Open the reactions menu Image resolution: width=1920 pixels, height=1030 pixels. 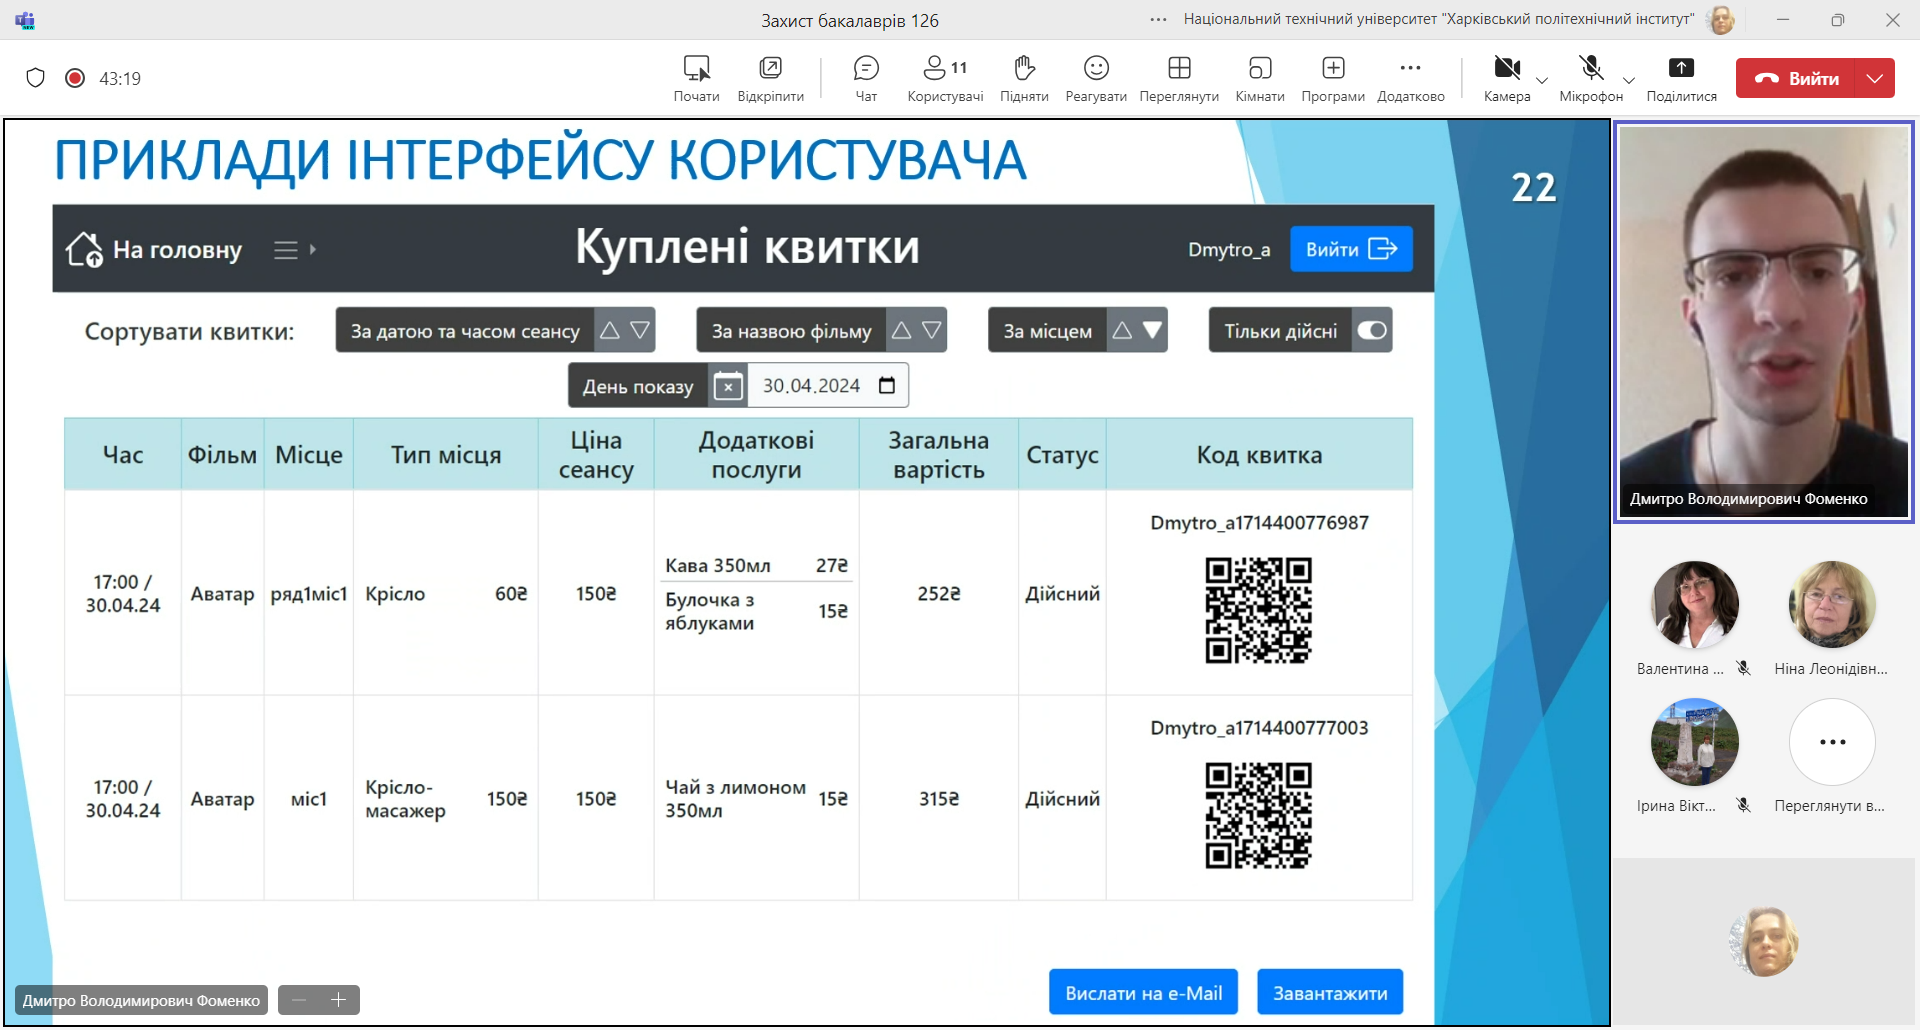coord(1096,78)
